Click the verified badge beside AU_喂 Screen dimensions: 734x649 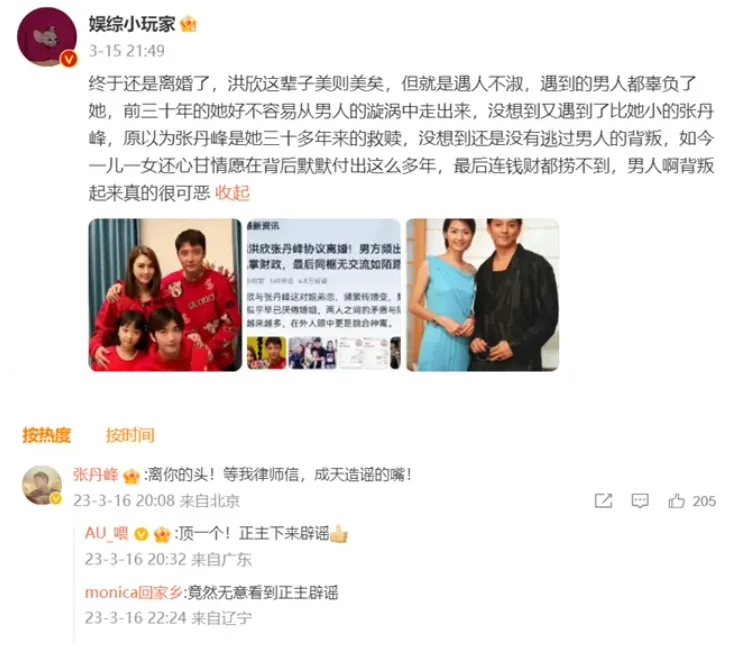click(141, 534)
